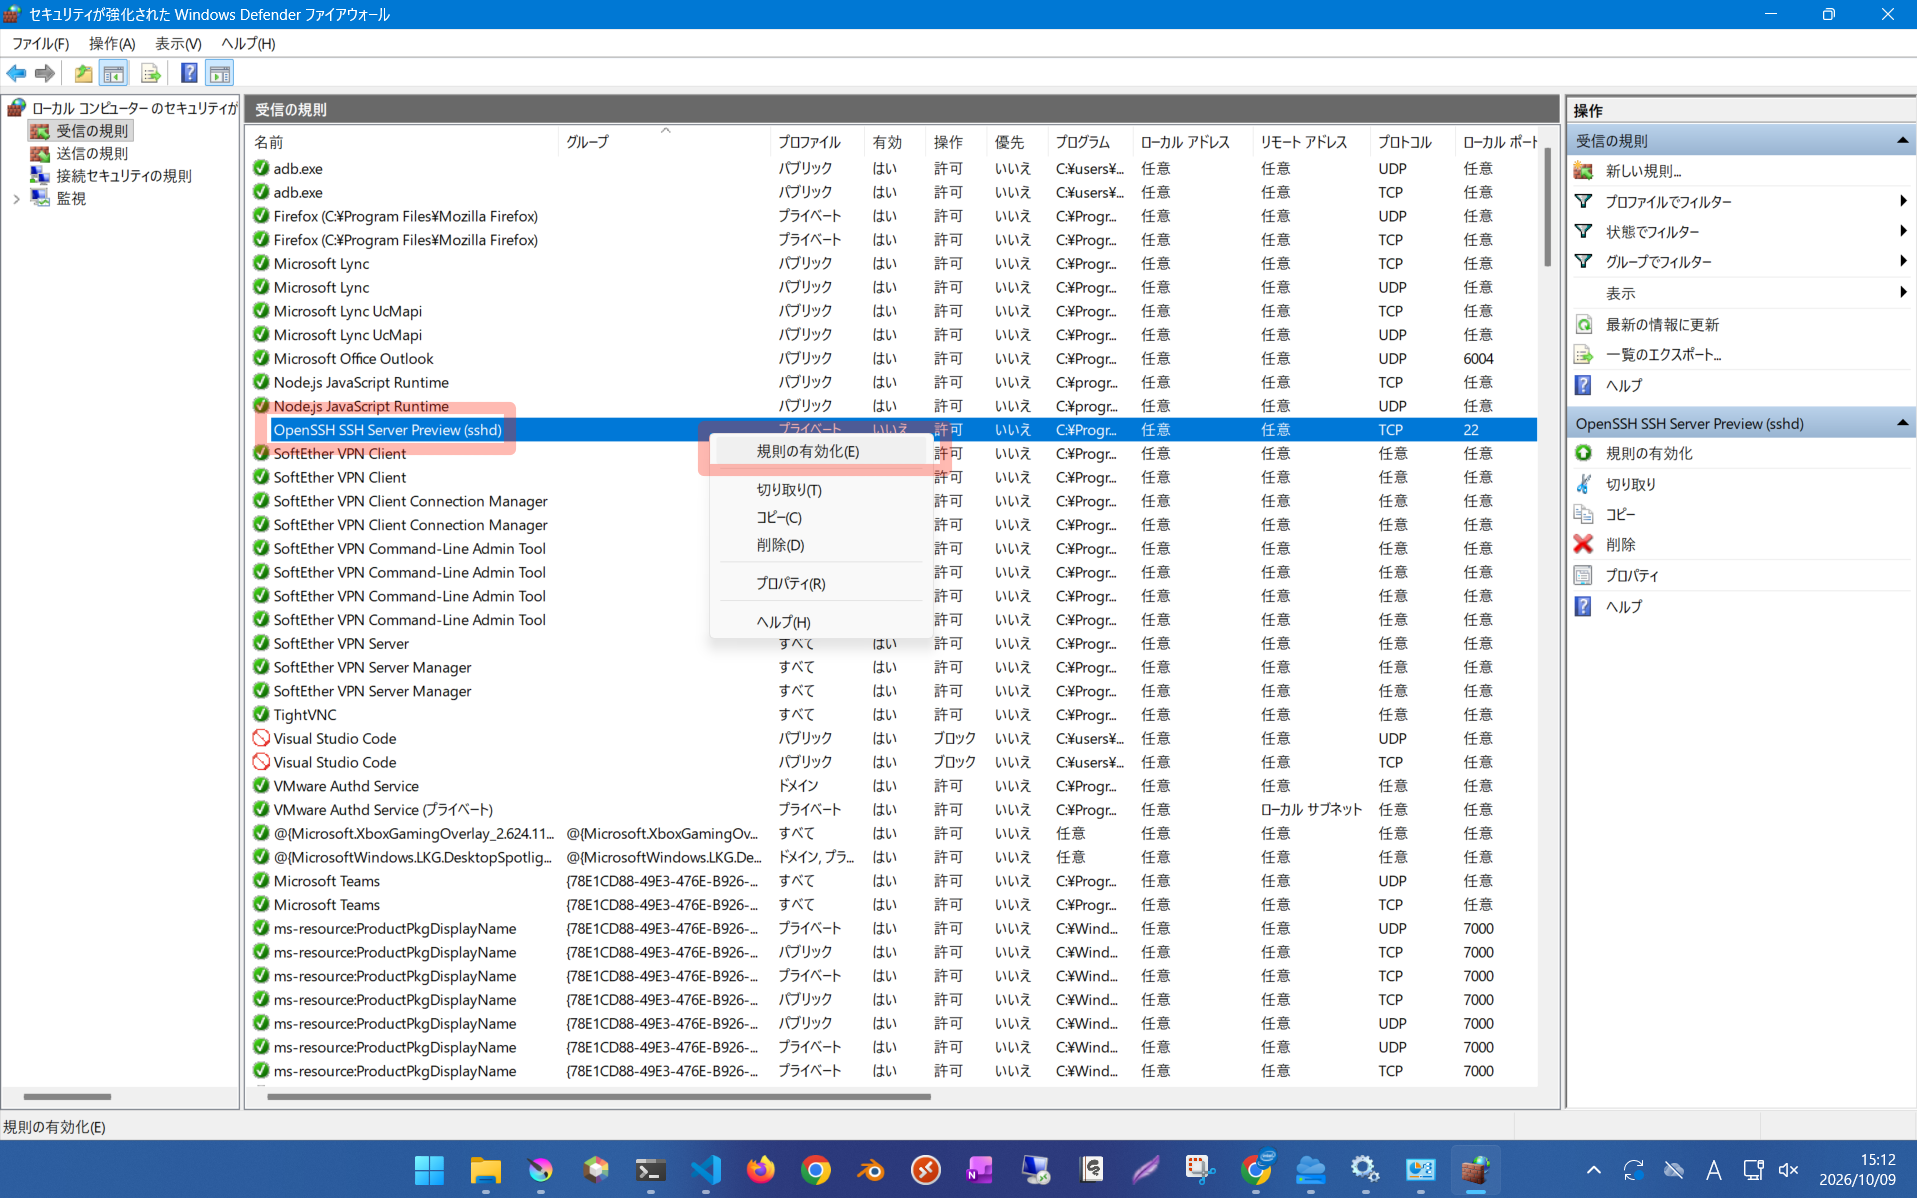The width and height of the screenshot is (1917, 1198).
Task: Open Firefox from the taskbar
Action: [x=761, y=1169]
